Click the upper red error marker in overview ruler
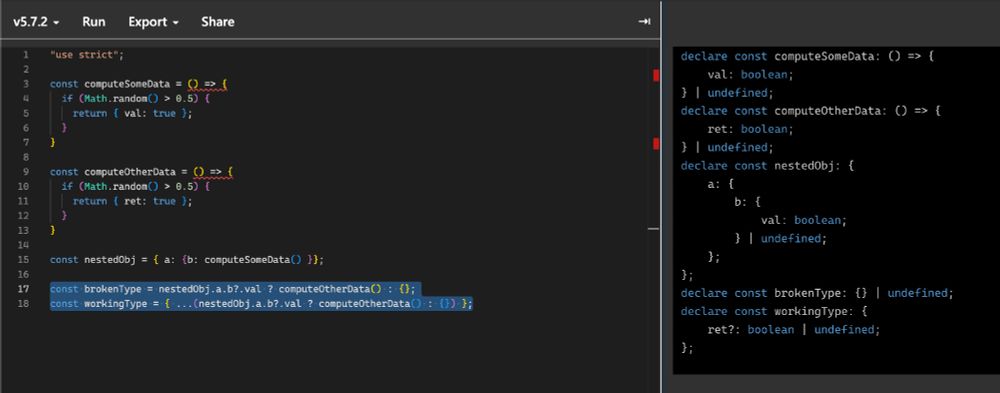The image size is (1000, 393). click(656, 75)
